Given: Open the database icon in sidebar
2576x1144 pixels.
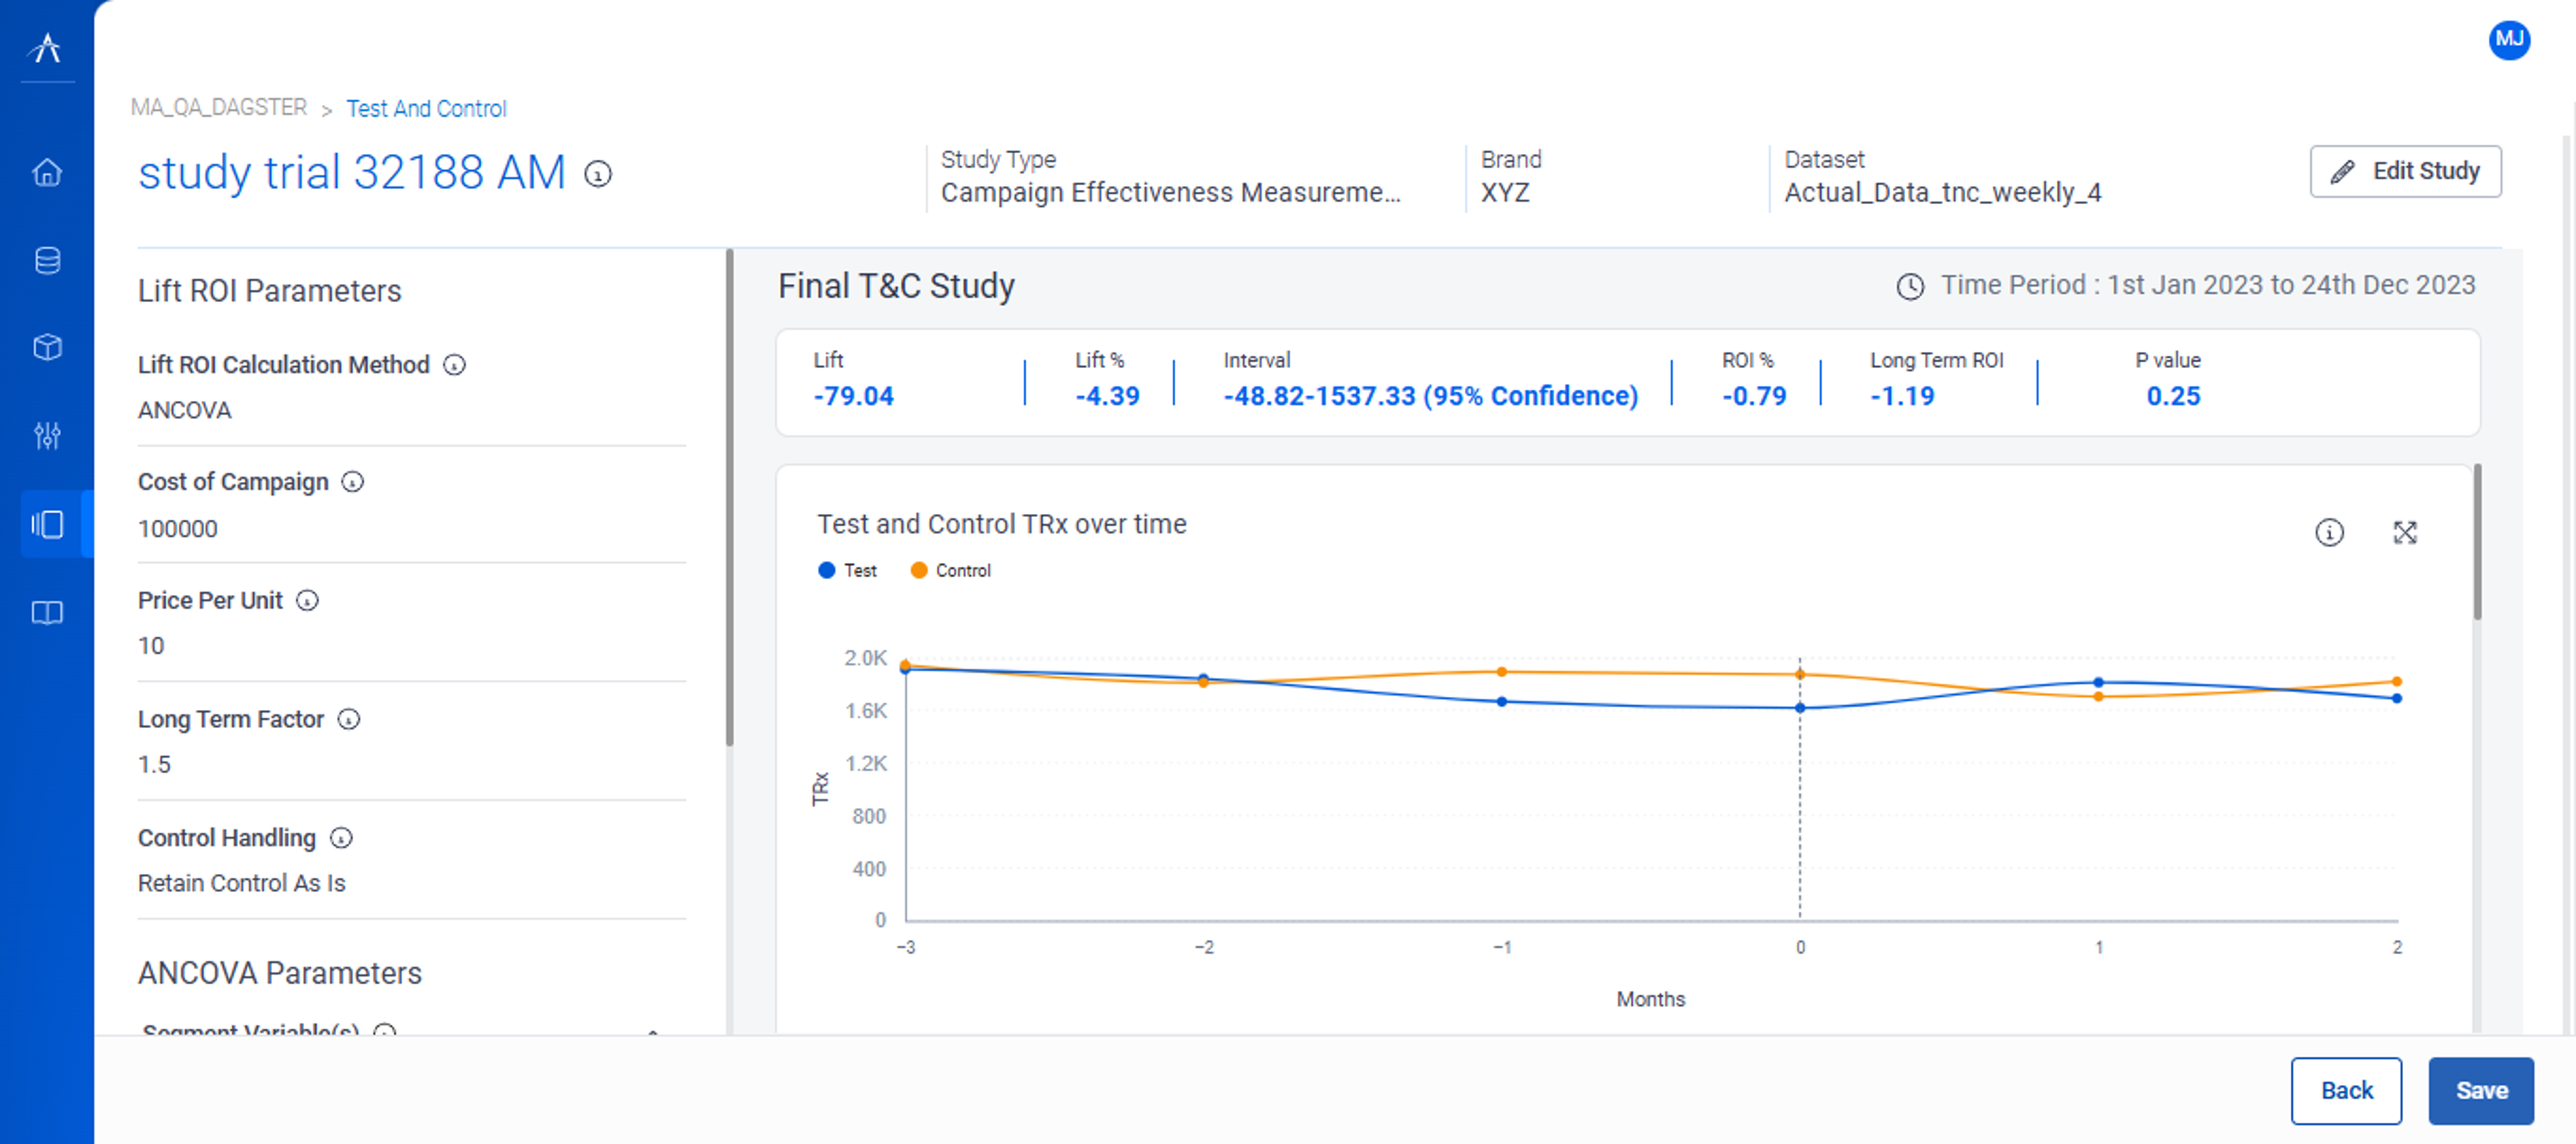Looking at the screenshot, I should click(x=47, y=261).
